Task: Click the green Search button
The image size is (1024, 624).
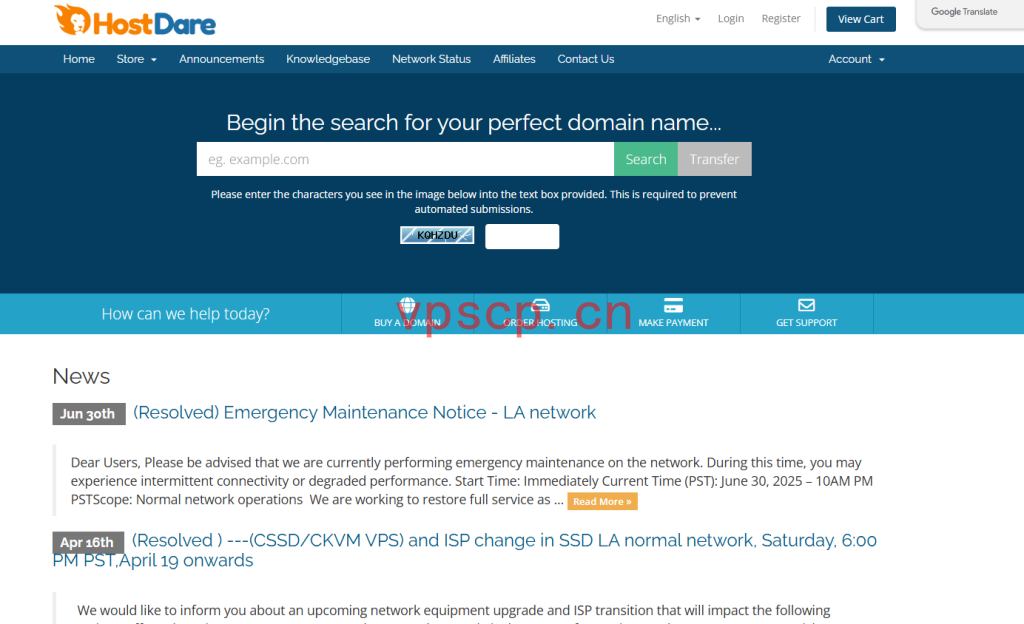Action: pos(646,159)
